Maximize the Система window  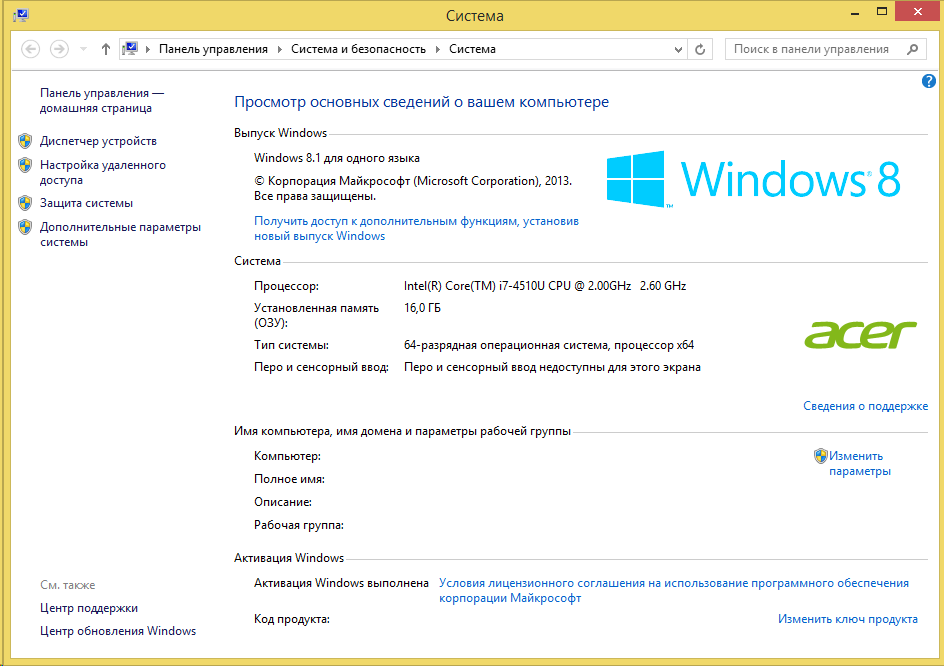coord(882,11)
